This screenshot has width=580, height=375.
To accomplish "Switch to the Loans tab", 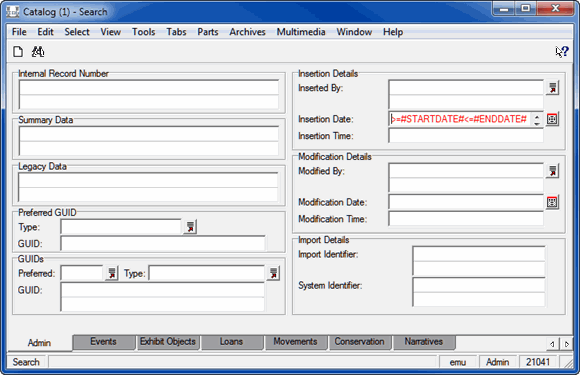I will (232, 342).
